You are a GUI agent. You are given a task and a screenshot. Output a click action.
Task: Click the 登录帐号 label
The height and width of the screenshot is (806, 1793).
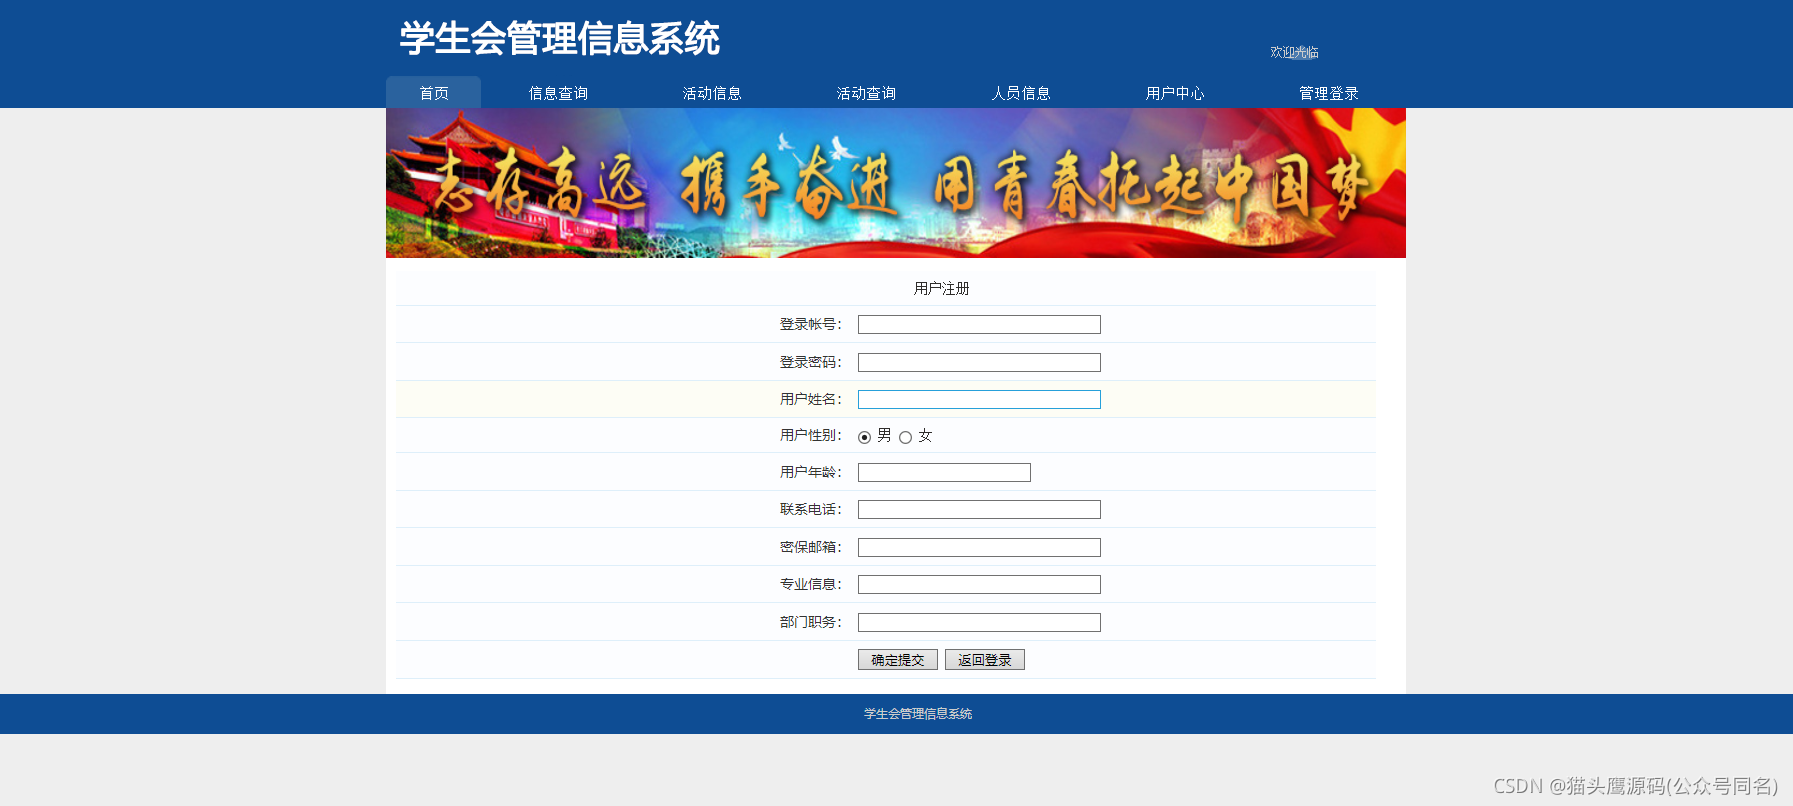tap(811, 324)
